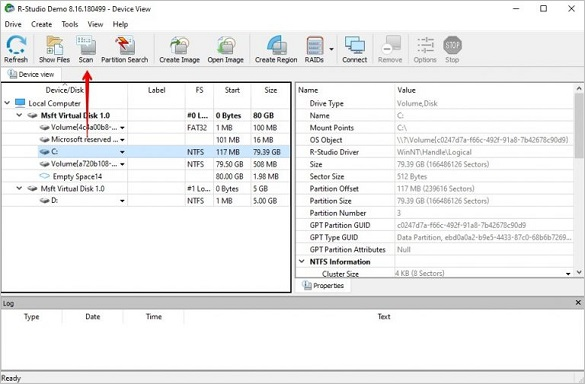Click the Create Image icon
This screenshot has height=384, width=585.
pyautogui.click(x=179, y=49)
